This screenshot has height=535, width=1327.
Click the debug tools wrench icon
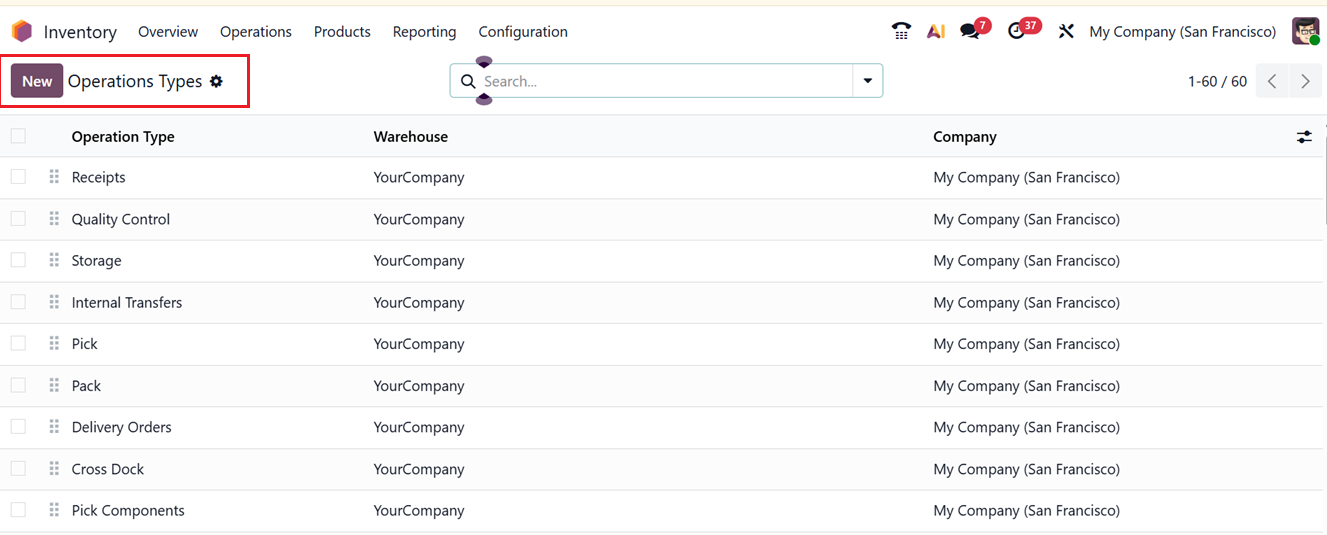coord(1066,31)
